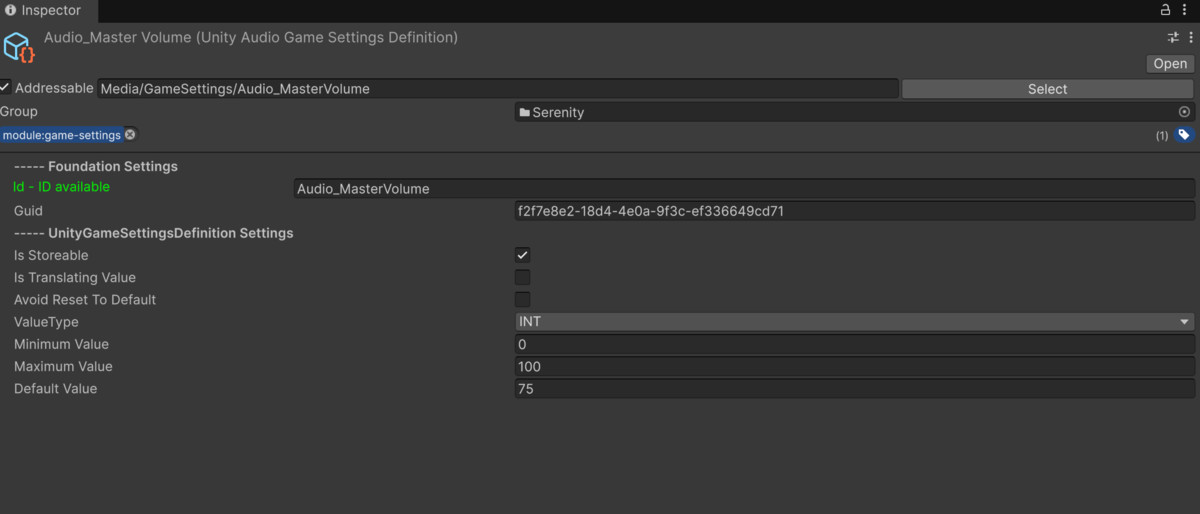Open the component kebab menu beside presets

1190,37
